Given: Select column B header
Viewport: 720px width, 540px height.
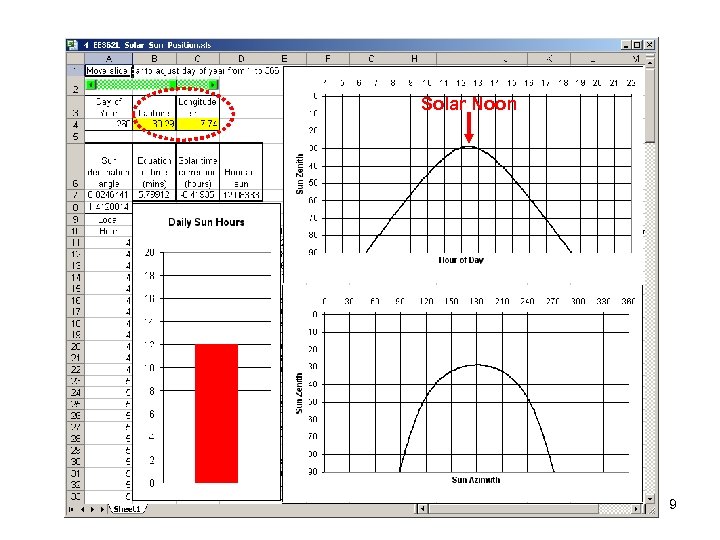Looking at the screenshot, I should point(154,59).
